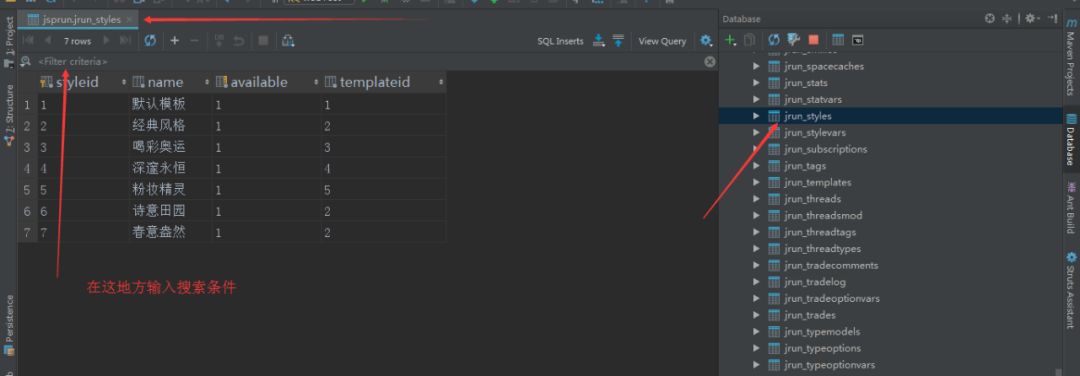Expand the jrun_subscriptions tree node
This screenshot has width=1080, height=376.
click(x=756, y=149)
